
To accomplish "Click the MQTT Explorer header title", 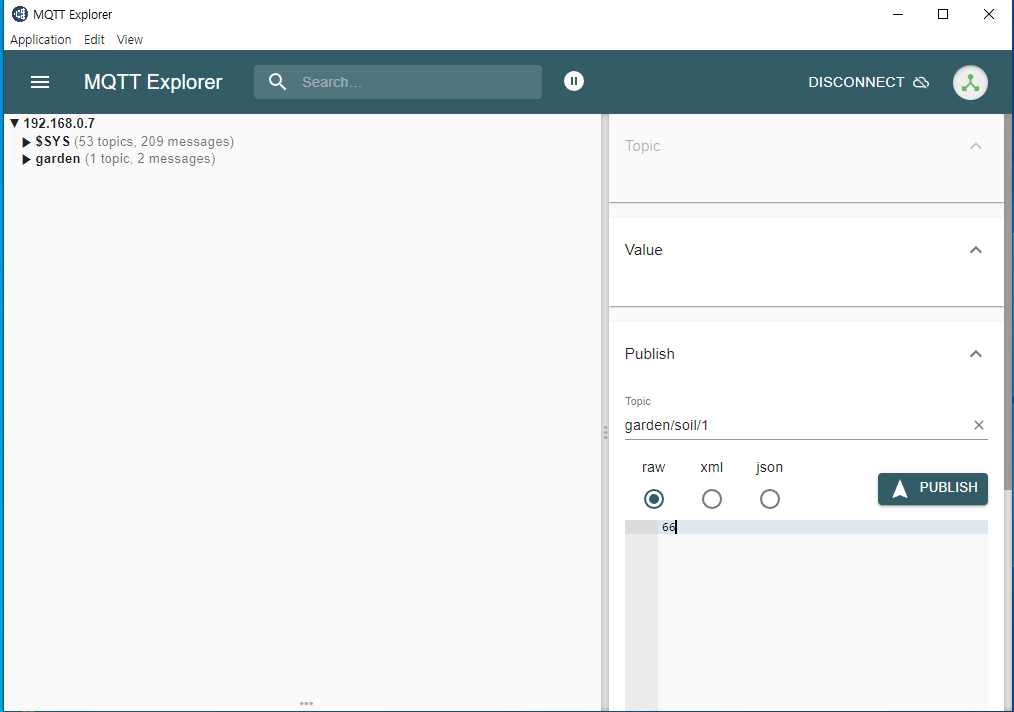I will coord(153,82).
